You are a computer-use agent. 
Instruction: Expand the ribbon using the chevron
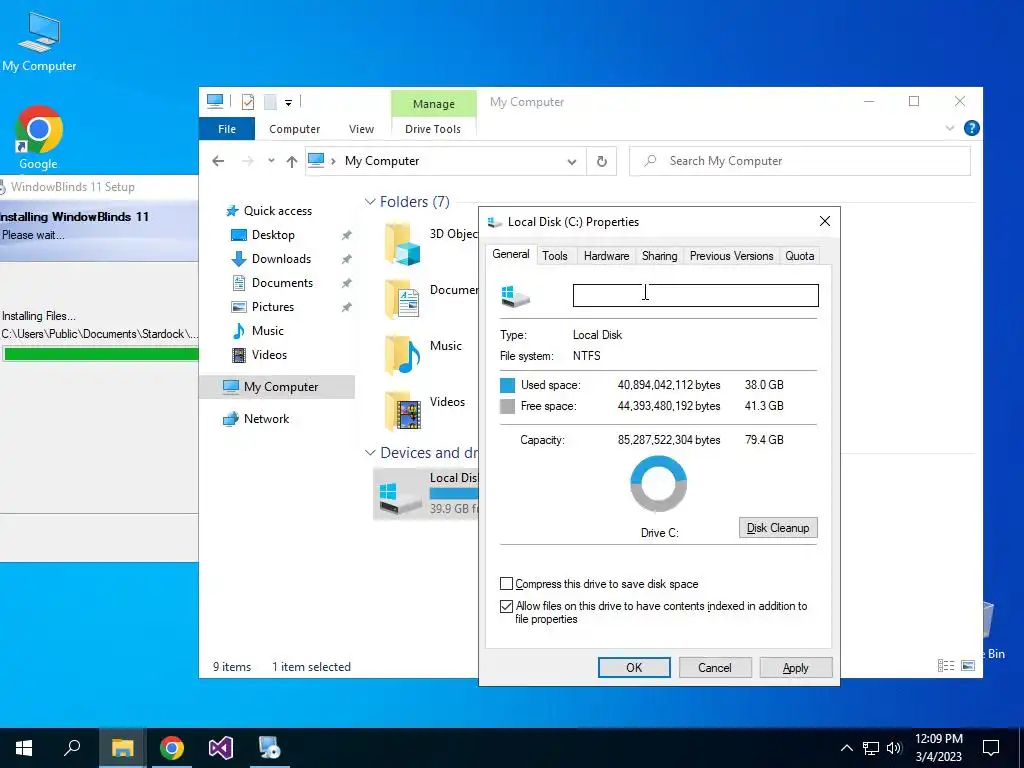(x=950, y=128)
